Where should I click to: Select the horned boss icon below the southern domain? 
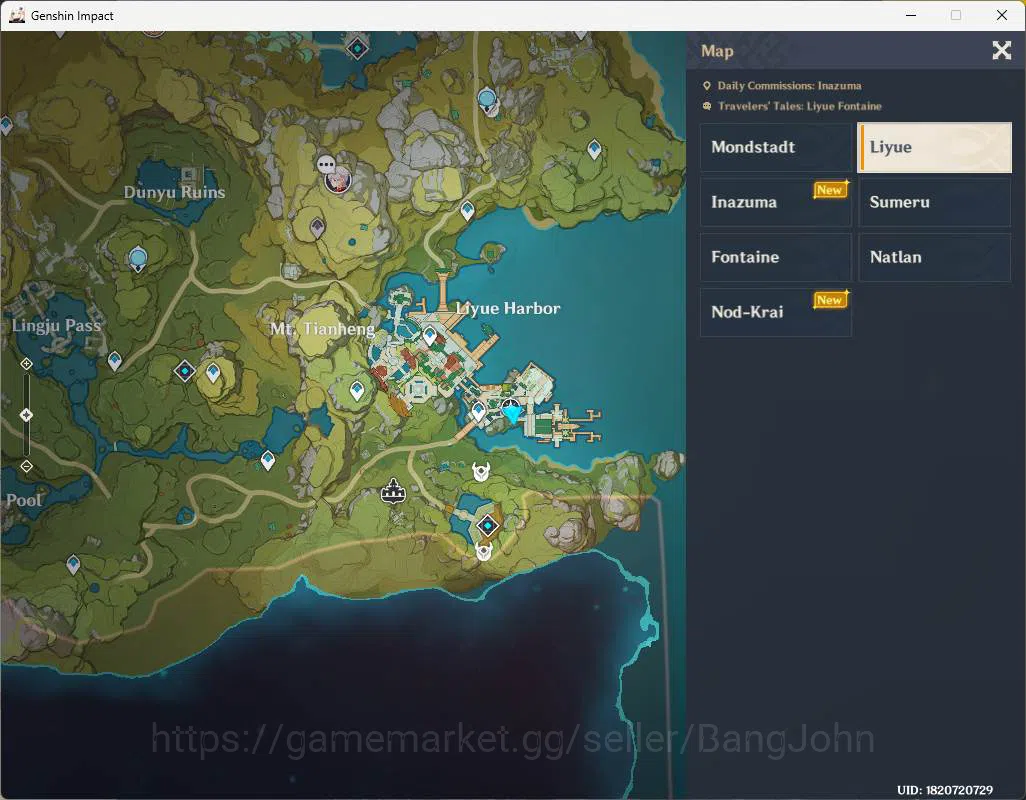(x=484, y=551)
